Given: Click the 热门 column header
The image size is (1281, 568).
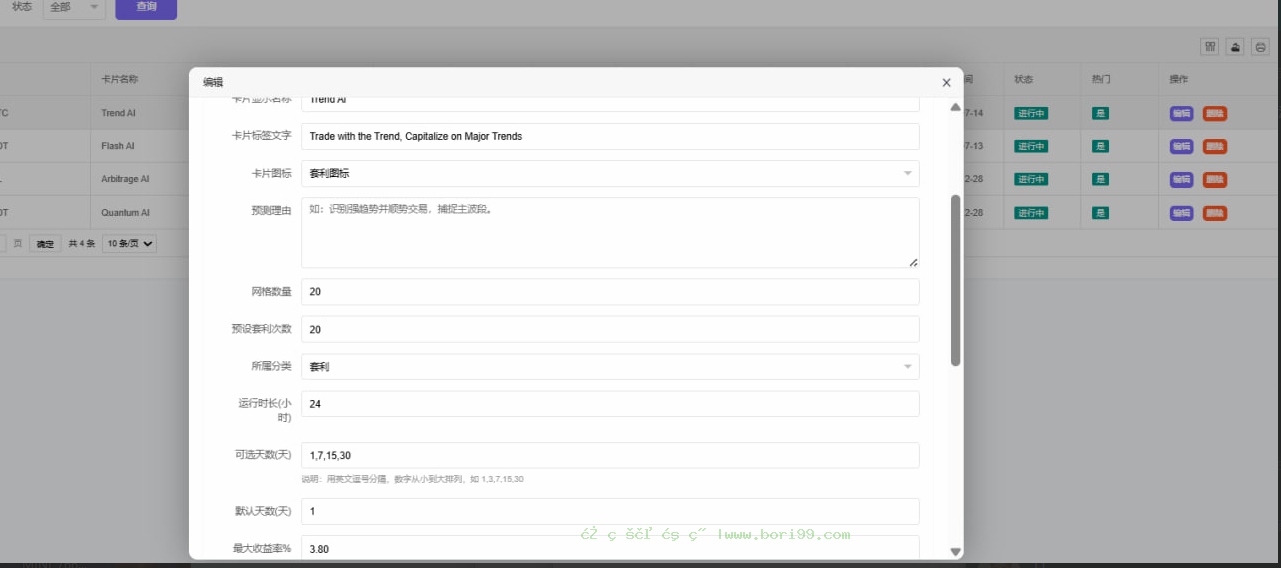Looking at the screenshot, I should click(x=1101, y=79).
